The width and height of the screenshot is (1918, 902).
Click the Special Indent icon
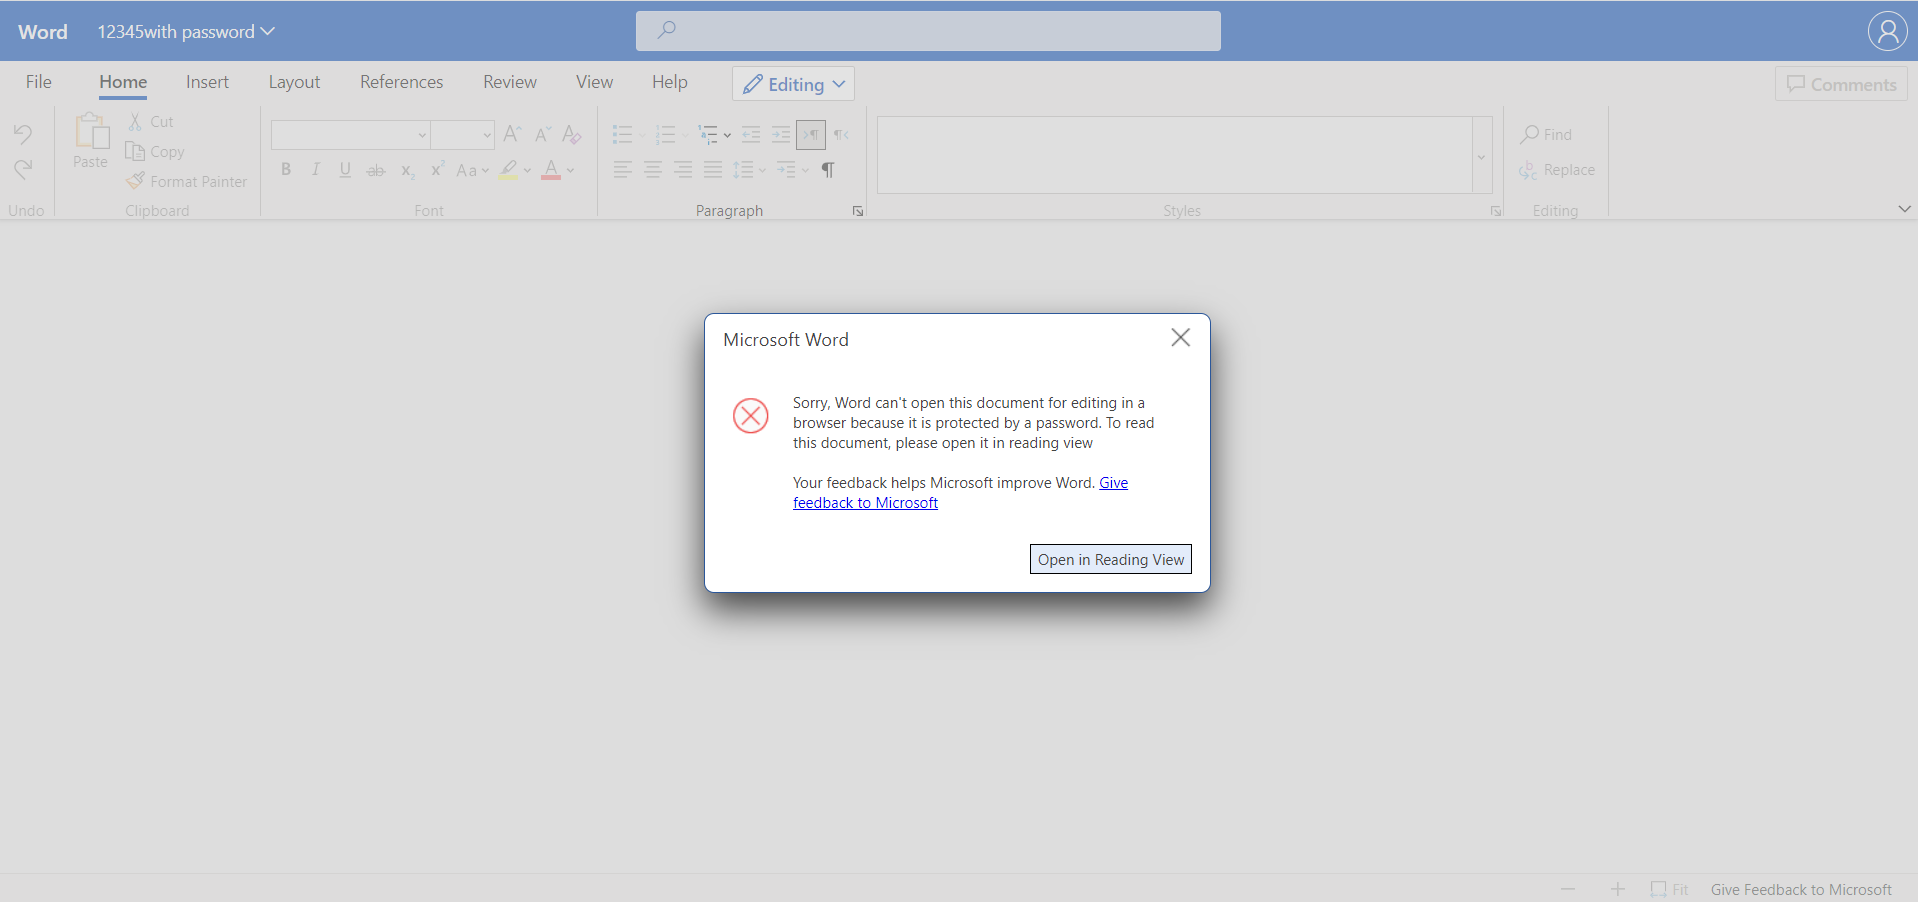coord(786,170)
